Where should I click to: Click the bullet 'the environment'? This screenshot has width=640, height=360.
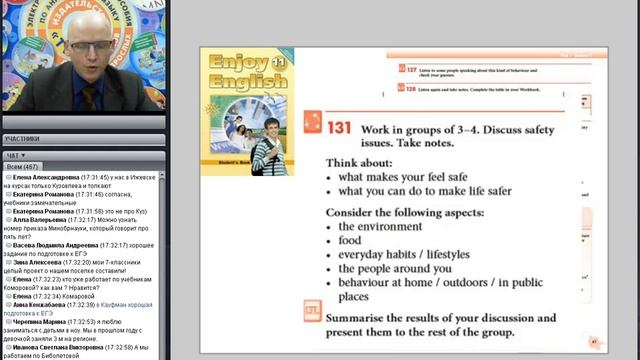point(380,227)
